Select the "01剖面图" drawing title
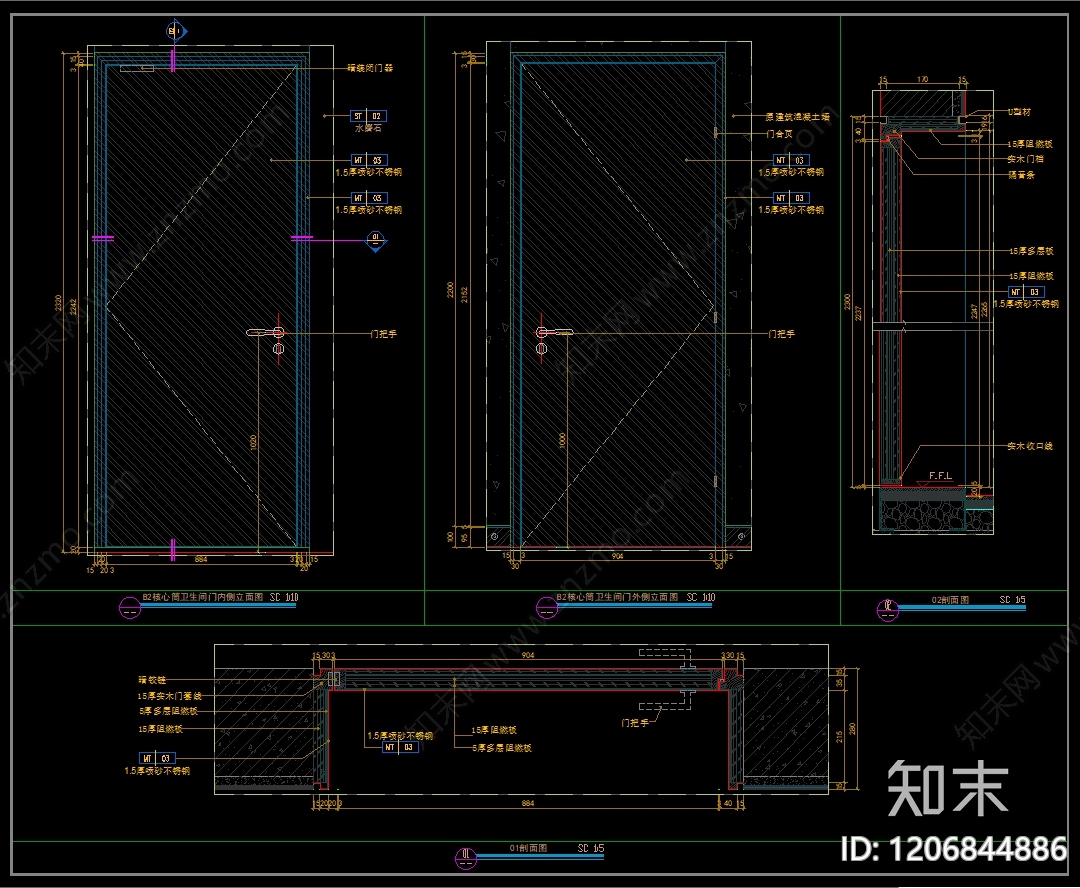 pyautogui.click(x=528, y=848)
